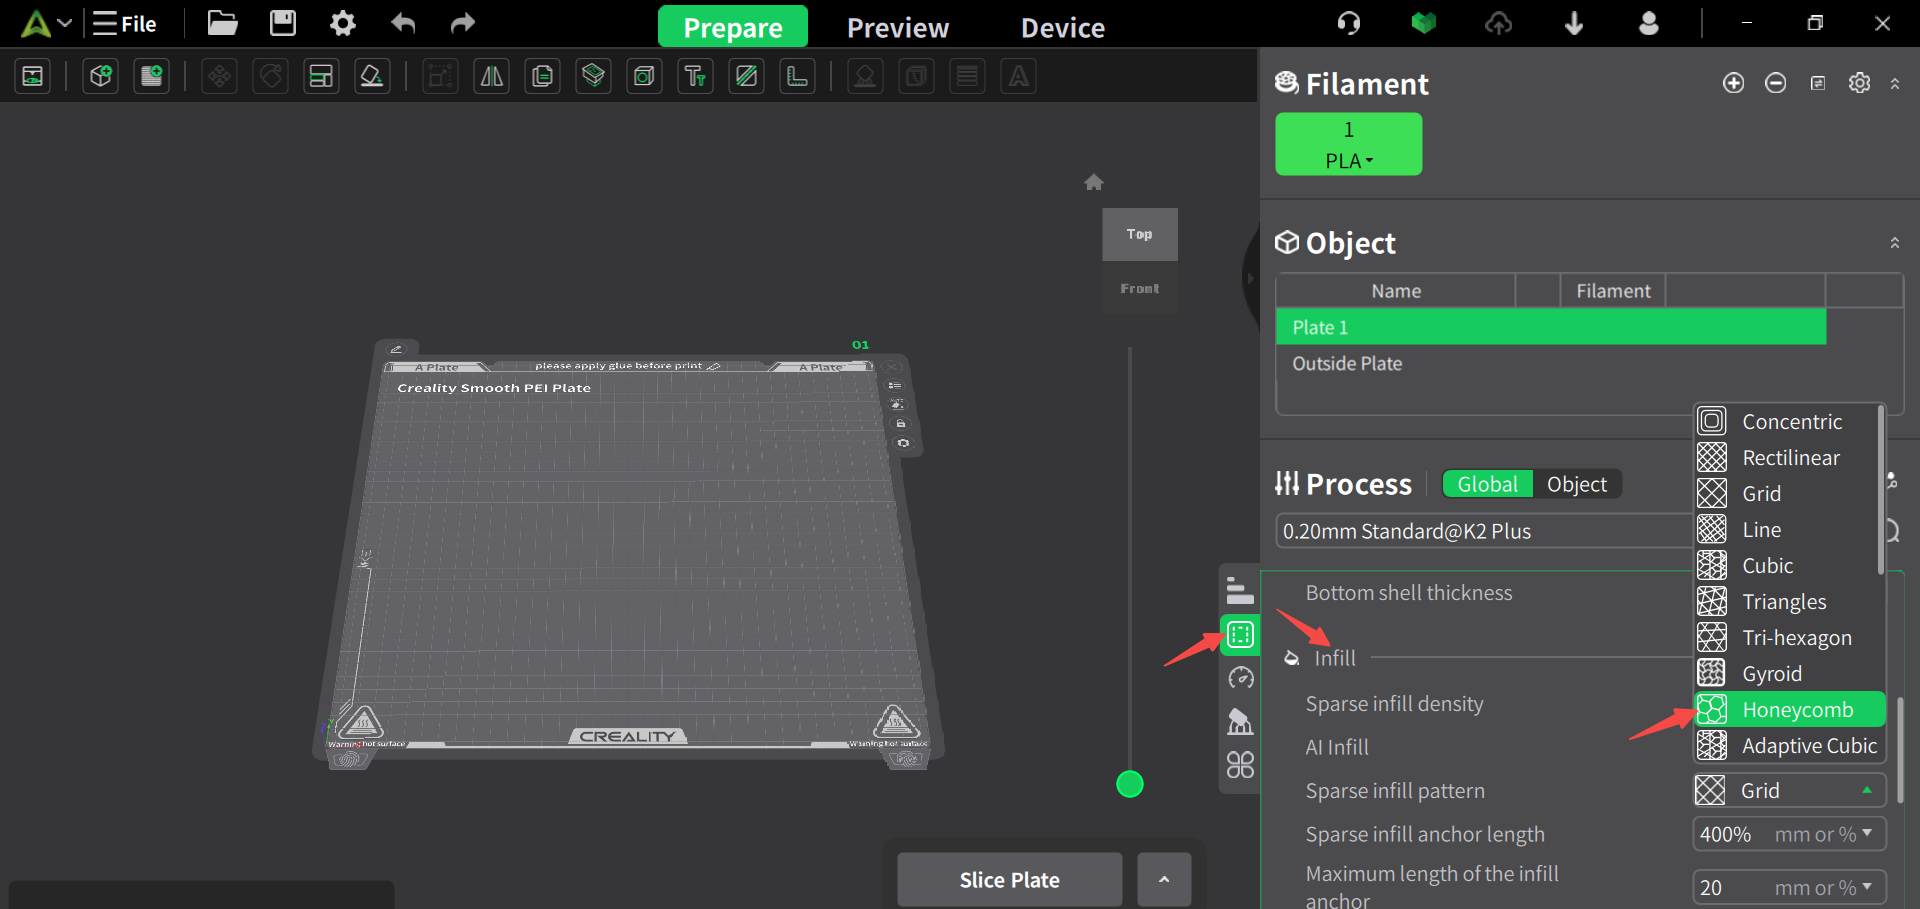Open the Infill settings sidebar icon
Screen dimensions: 1920x909
coord(1240,635)
